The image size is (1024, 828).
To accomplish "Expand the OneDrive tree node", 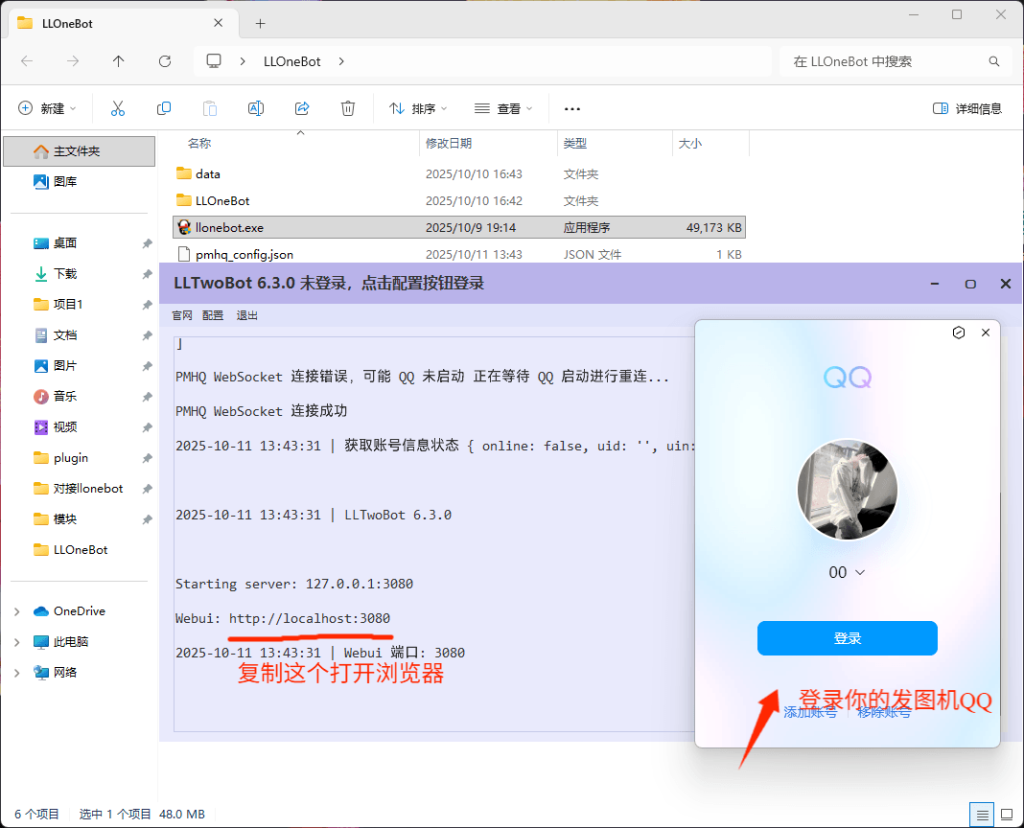I will 17,611.
